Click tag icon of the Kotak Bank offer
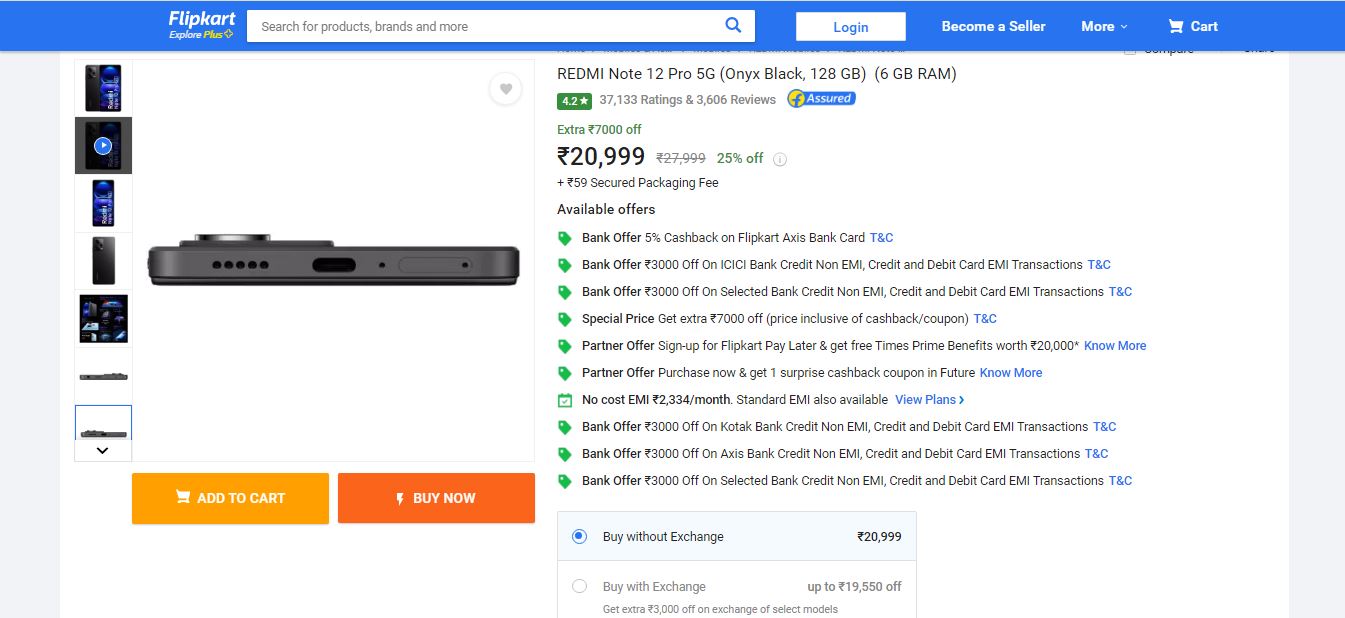The height and width of the screenshot is (618, 1345). pos(564,427)
